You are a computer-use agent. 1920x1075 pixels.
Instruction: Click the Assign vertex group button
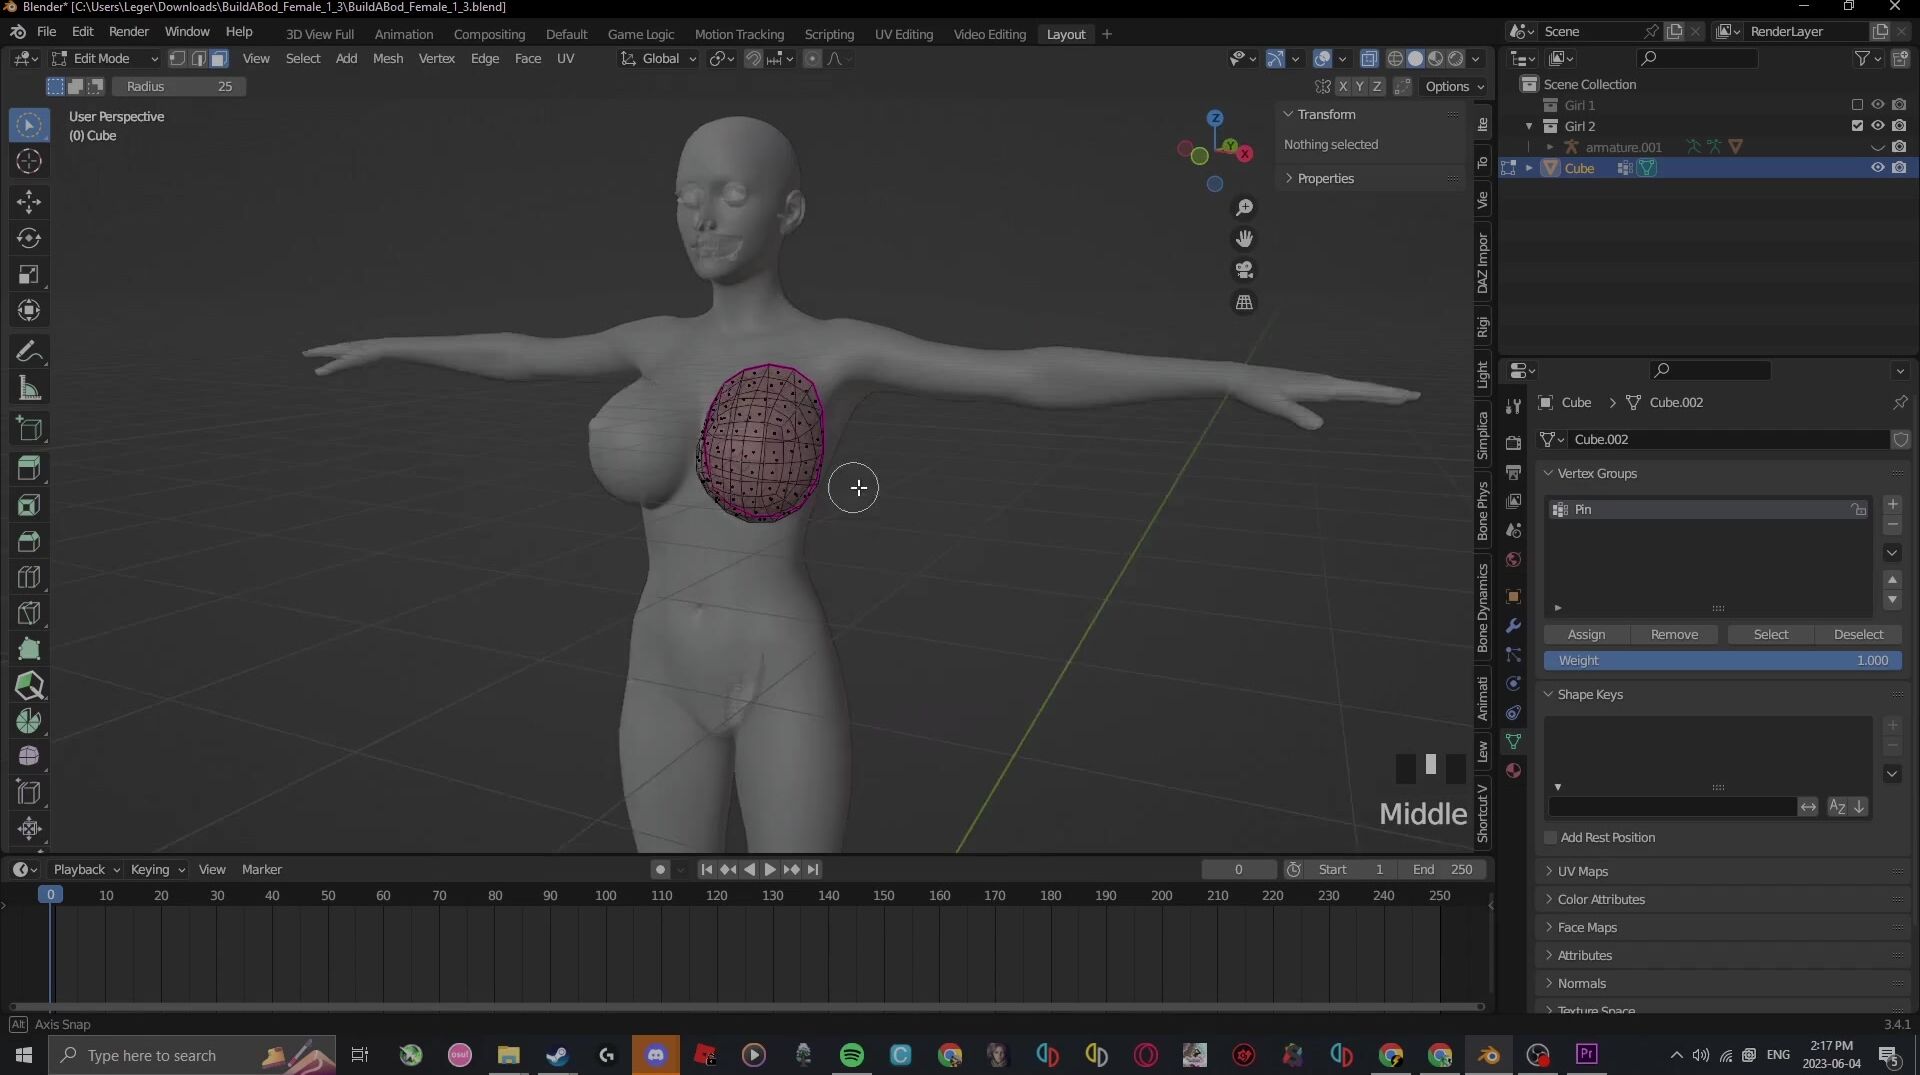point(1585,635)
